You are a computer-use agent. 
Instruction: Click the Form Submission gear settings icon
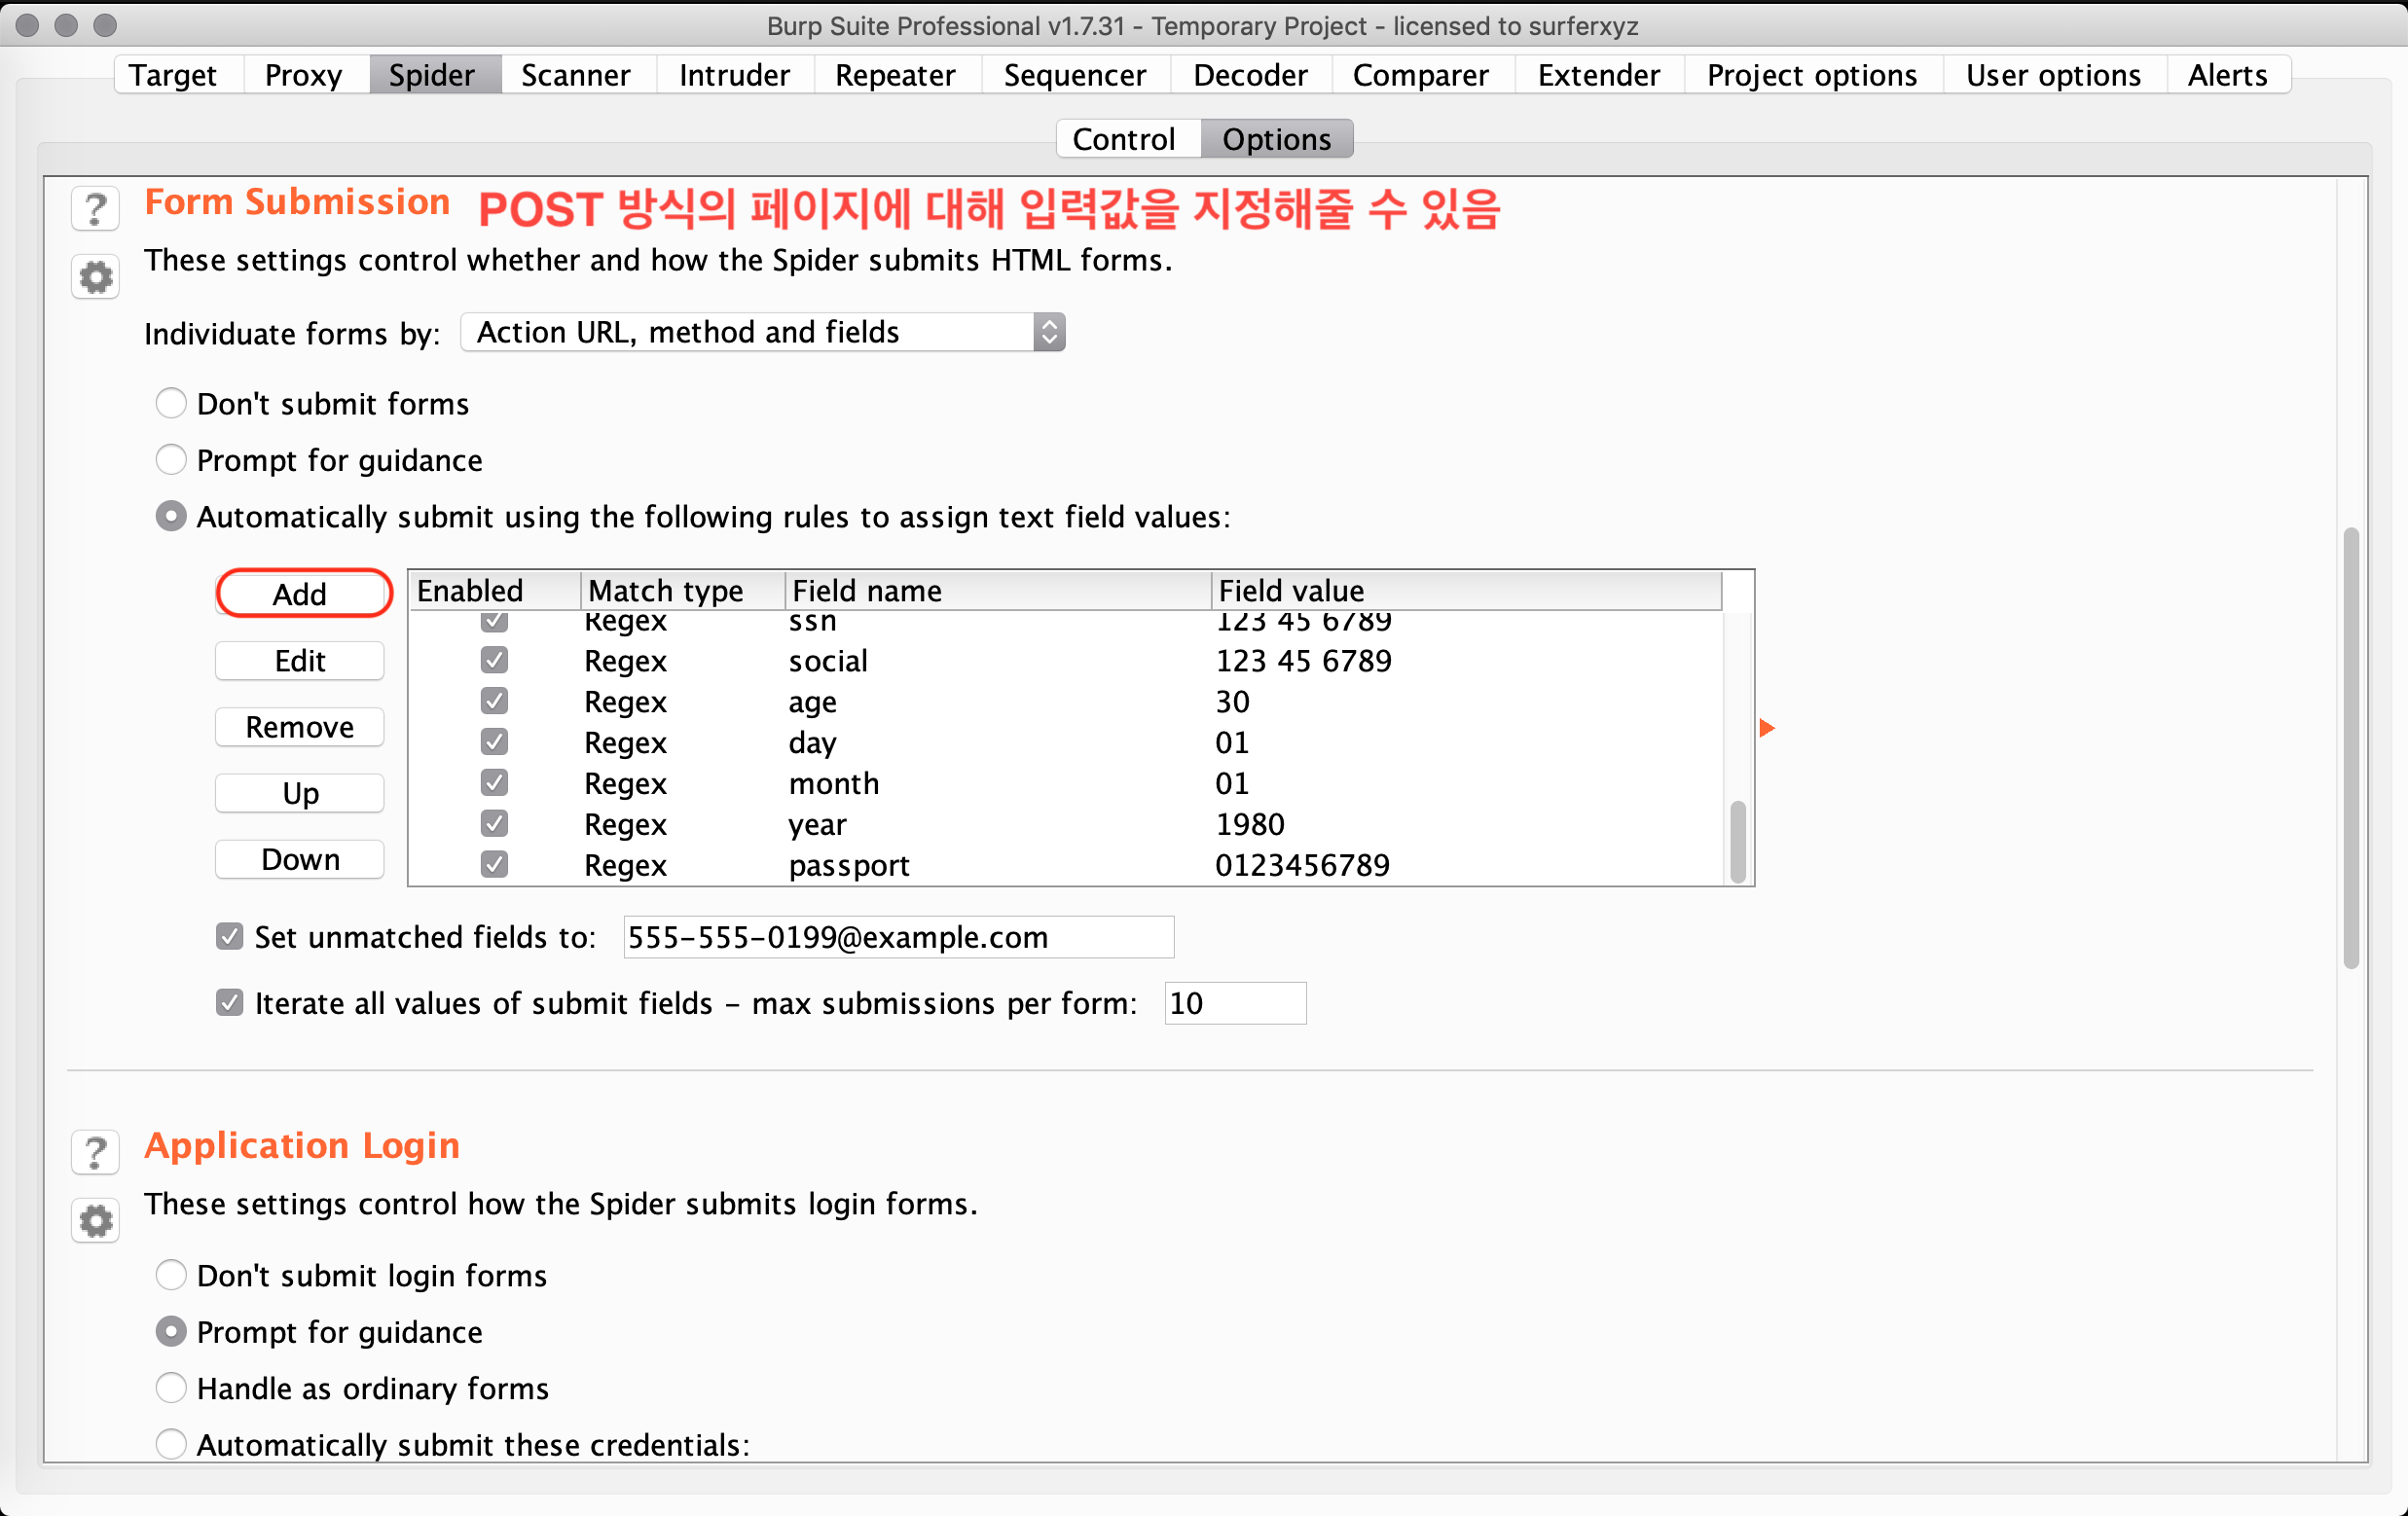pos(95,277)
